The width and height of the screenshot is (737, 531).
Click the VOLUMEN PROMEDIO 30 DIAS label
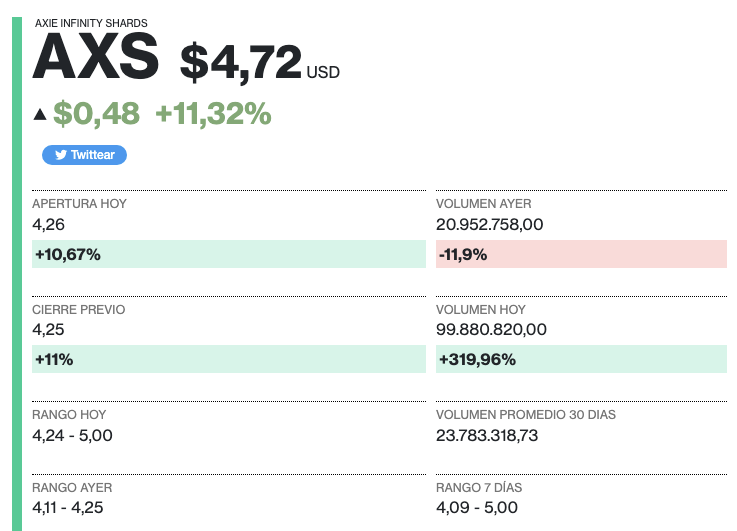tap(525, 415)
